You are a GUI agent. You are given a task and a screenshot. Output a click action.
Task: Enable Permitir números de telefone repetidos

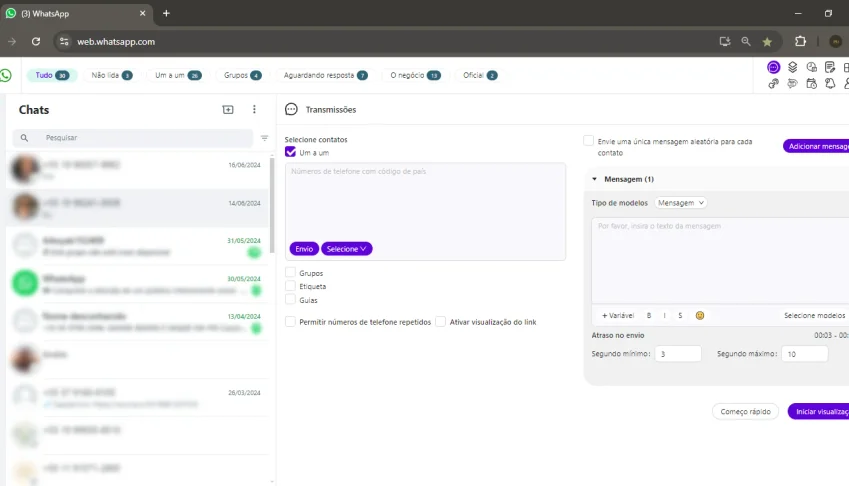(291, 321)
